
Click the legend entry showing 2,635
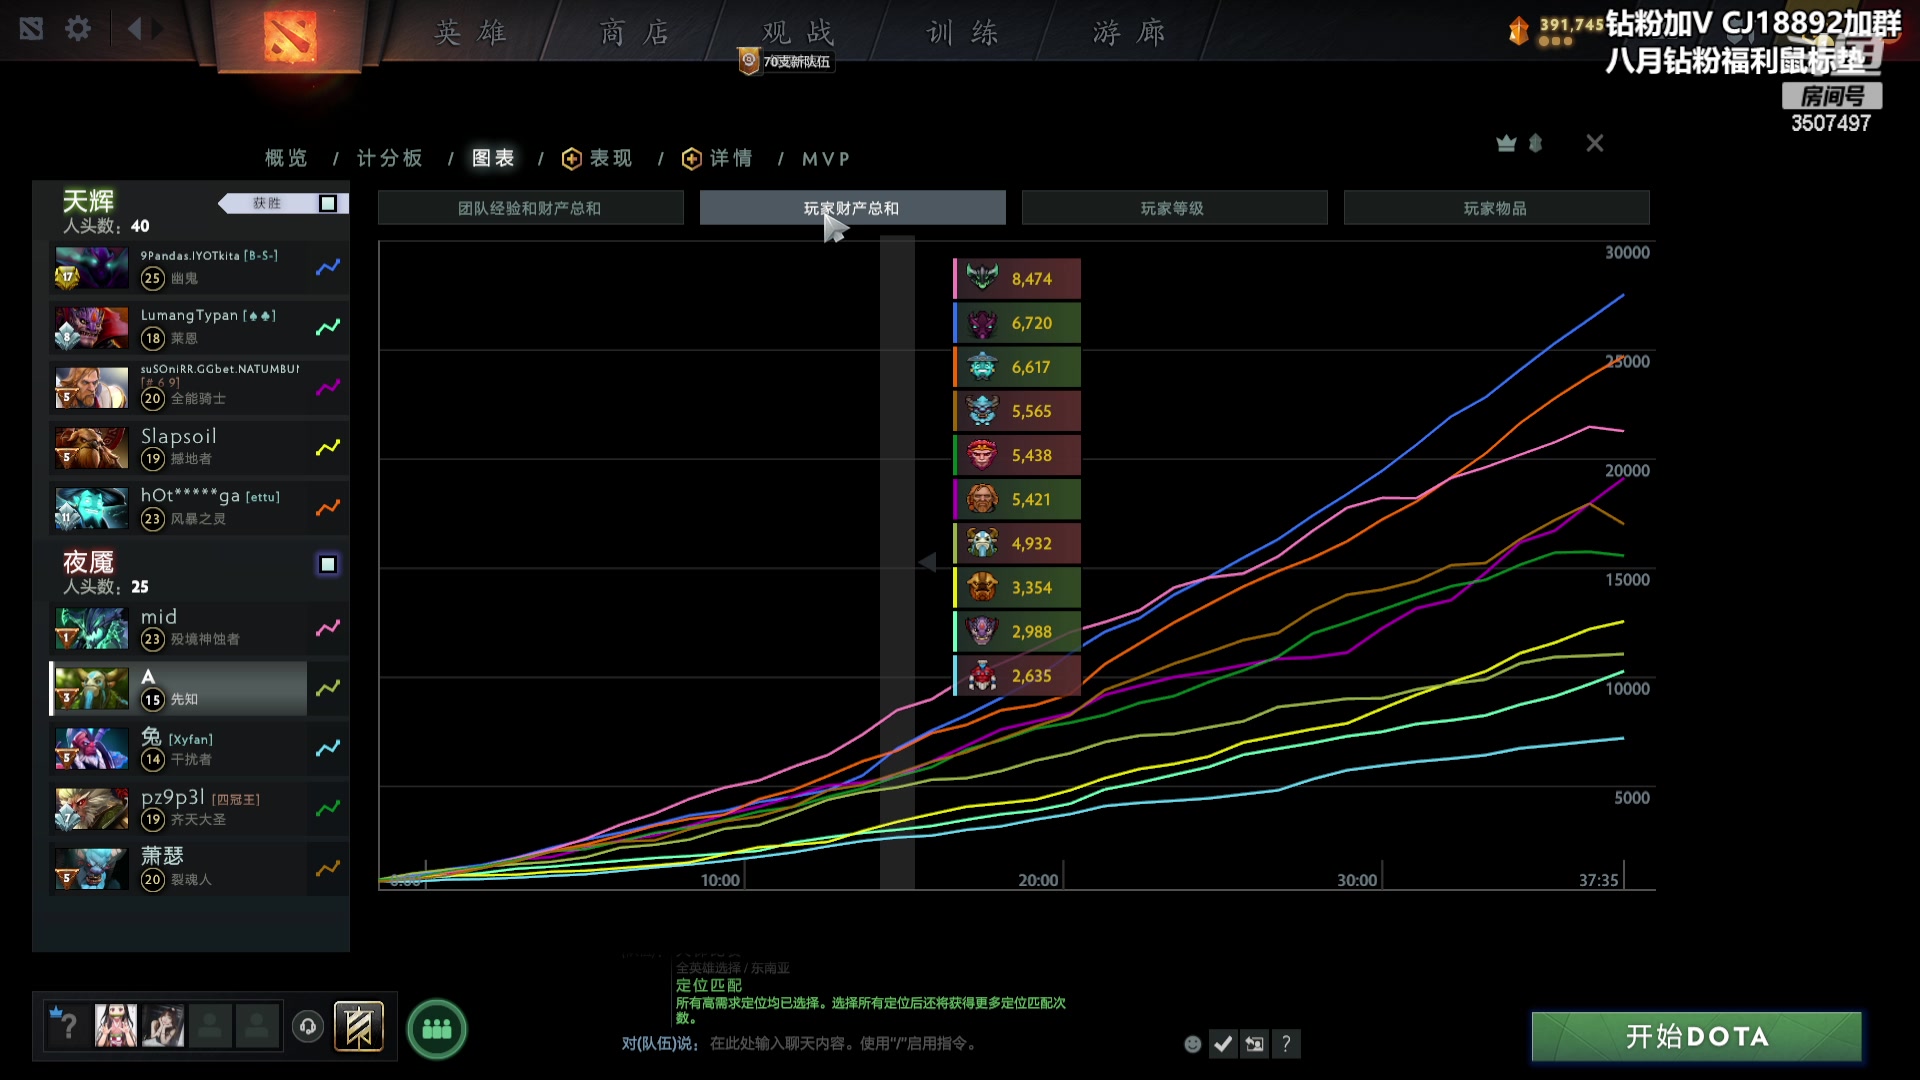(x=1017, y=676)
